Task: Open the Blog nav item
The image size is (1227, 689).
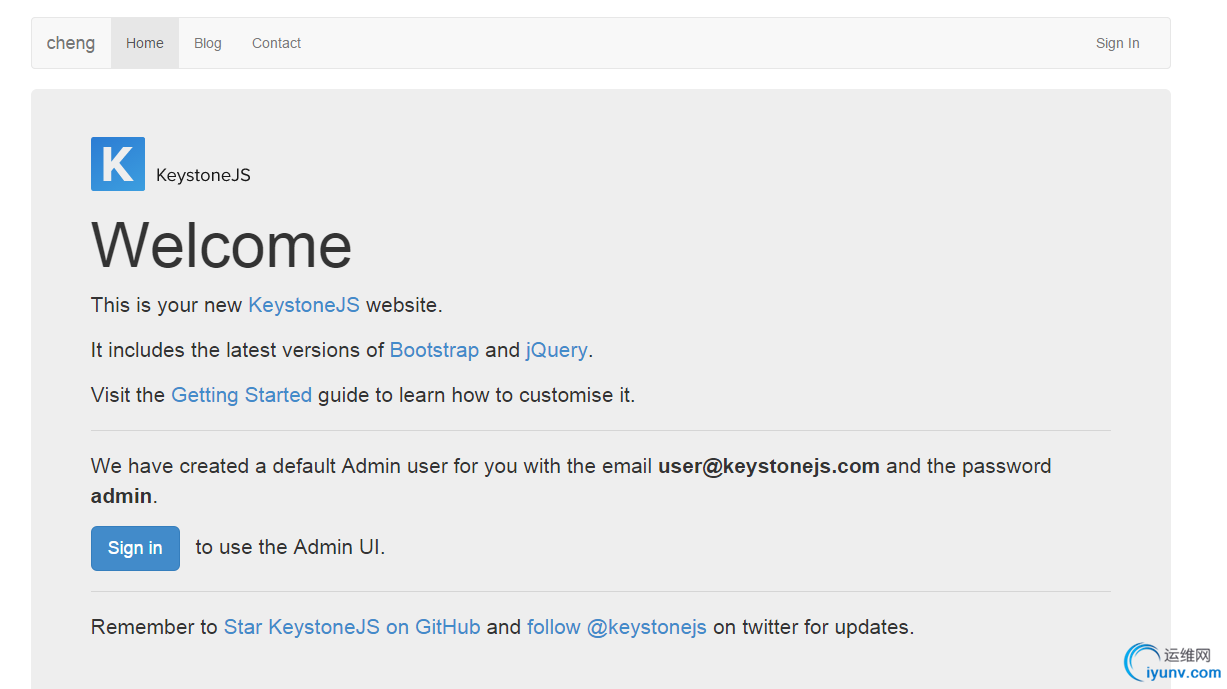Action: 208,43
